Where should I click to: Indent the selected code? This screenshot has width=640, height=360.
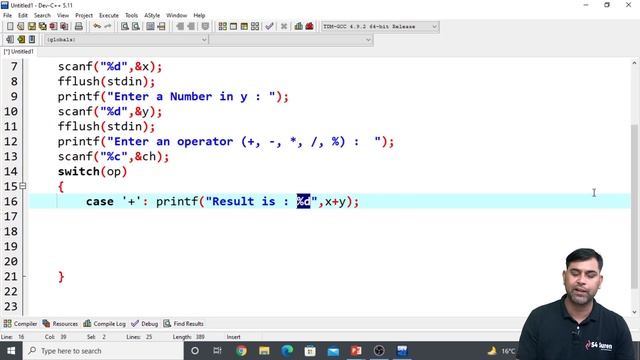[180, 27]
